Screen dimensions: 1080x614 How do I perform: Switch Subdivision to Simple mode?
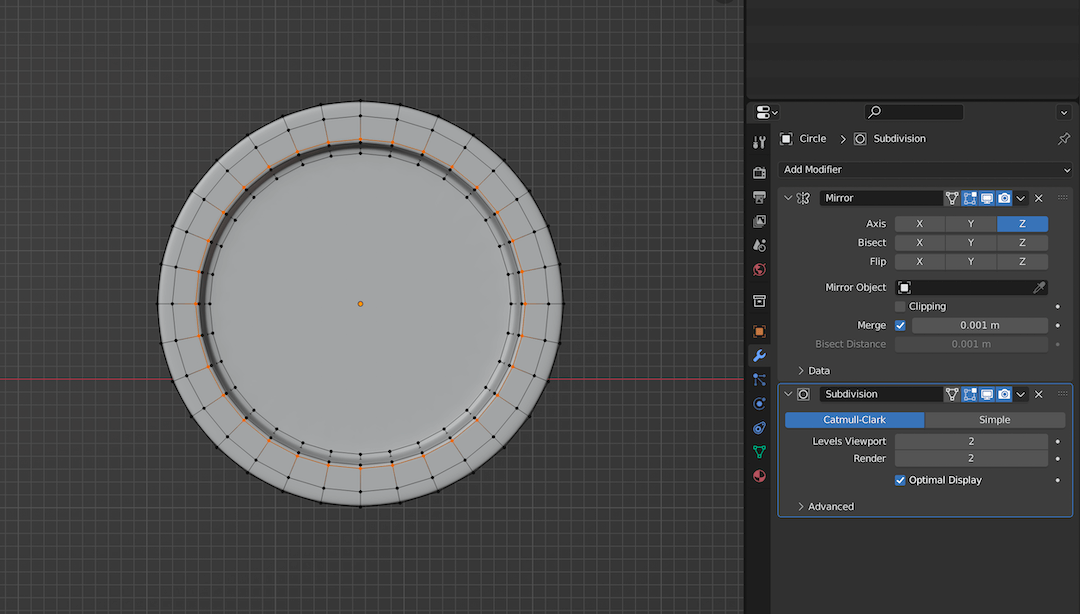pos(995,419)
